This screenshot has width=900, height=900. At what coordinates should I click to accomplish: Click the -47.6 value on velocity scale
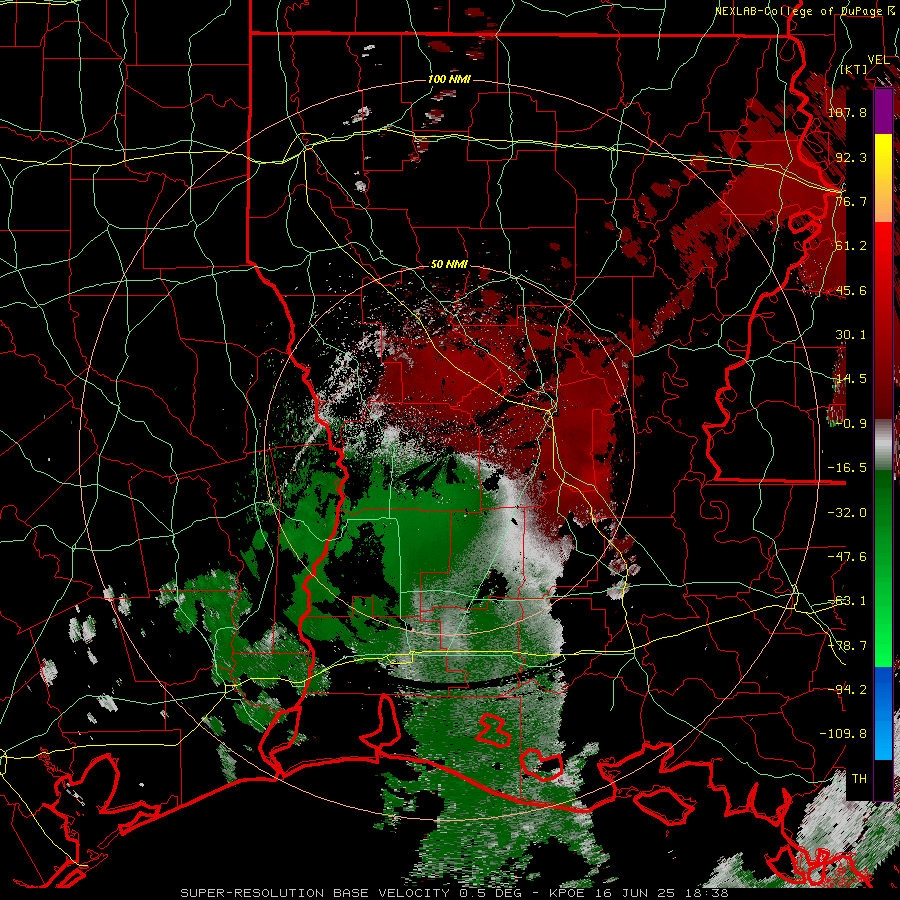[847, 557]
